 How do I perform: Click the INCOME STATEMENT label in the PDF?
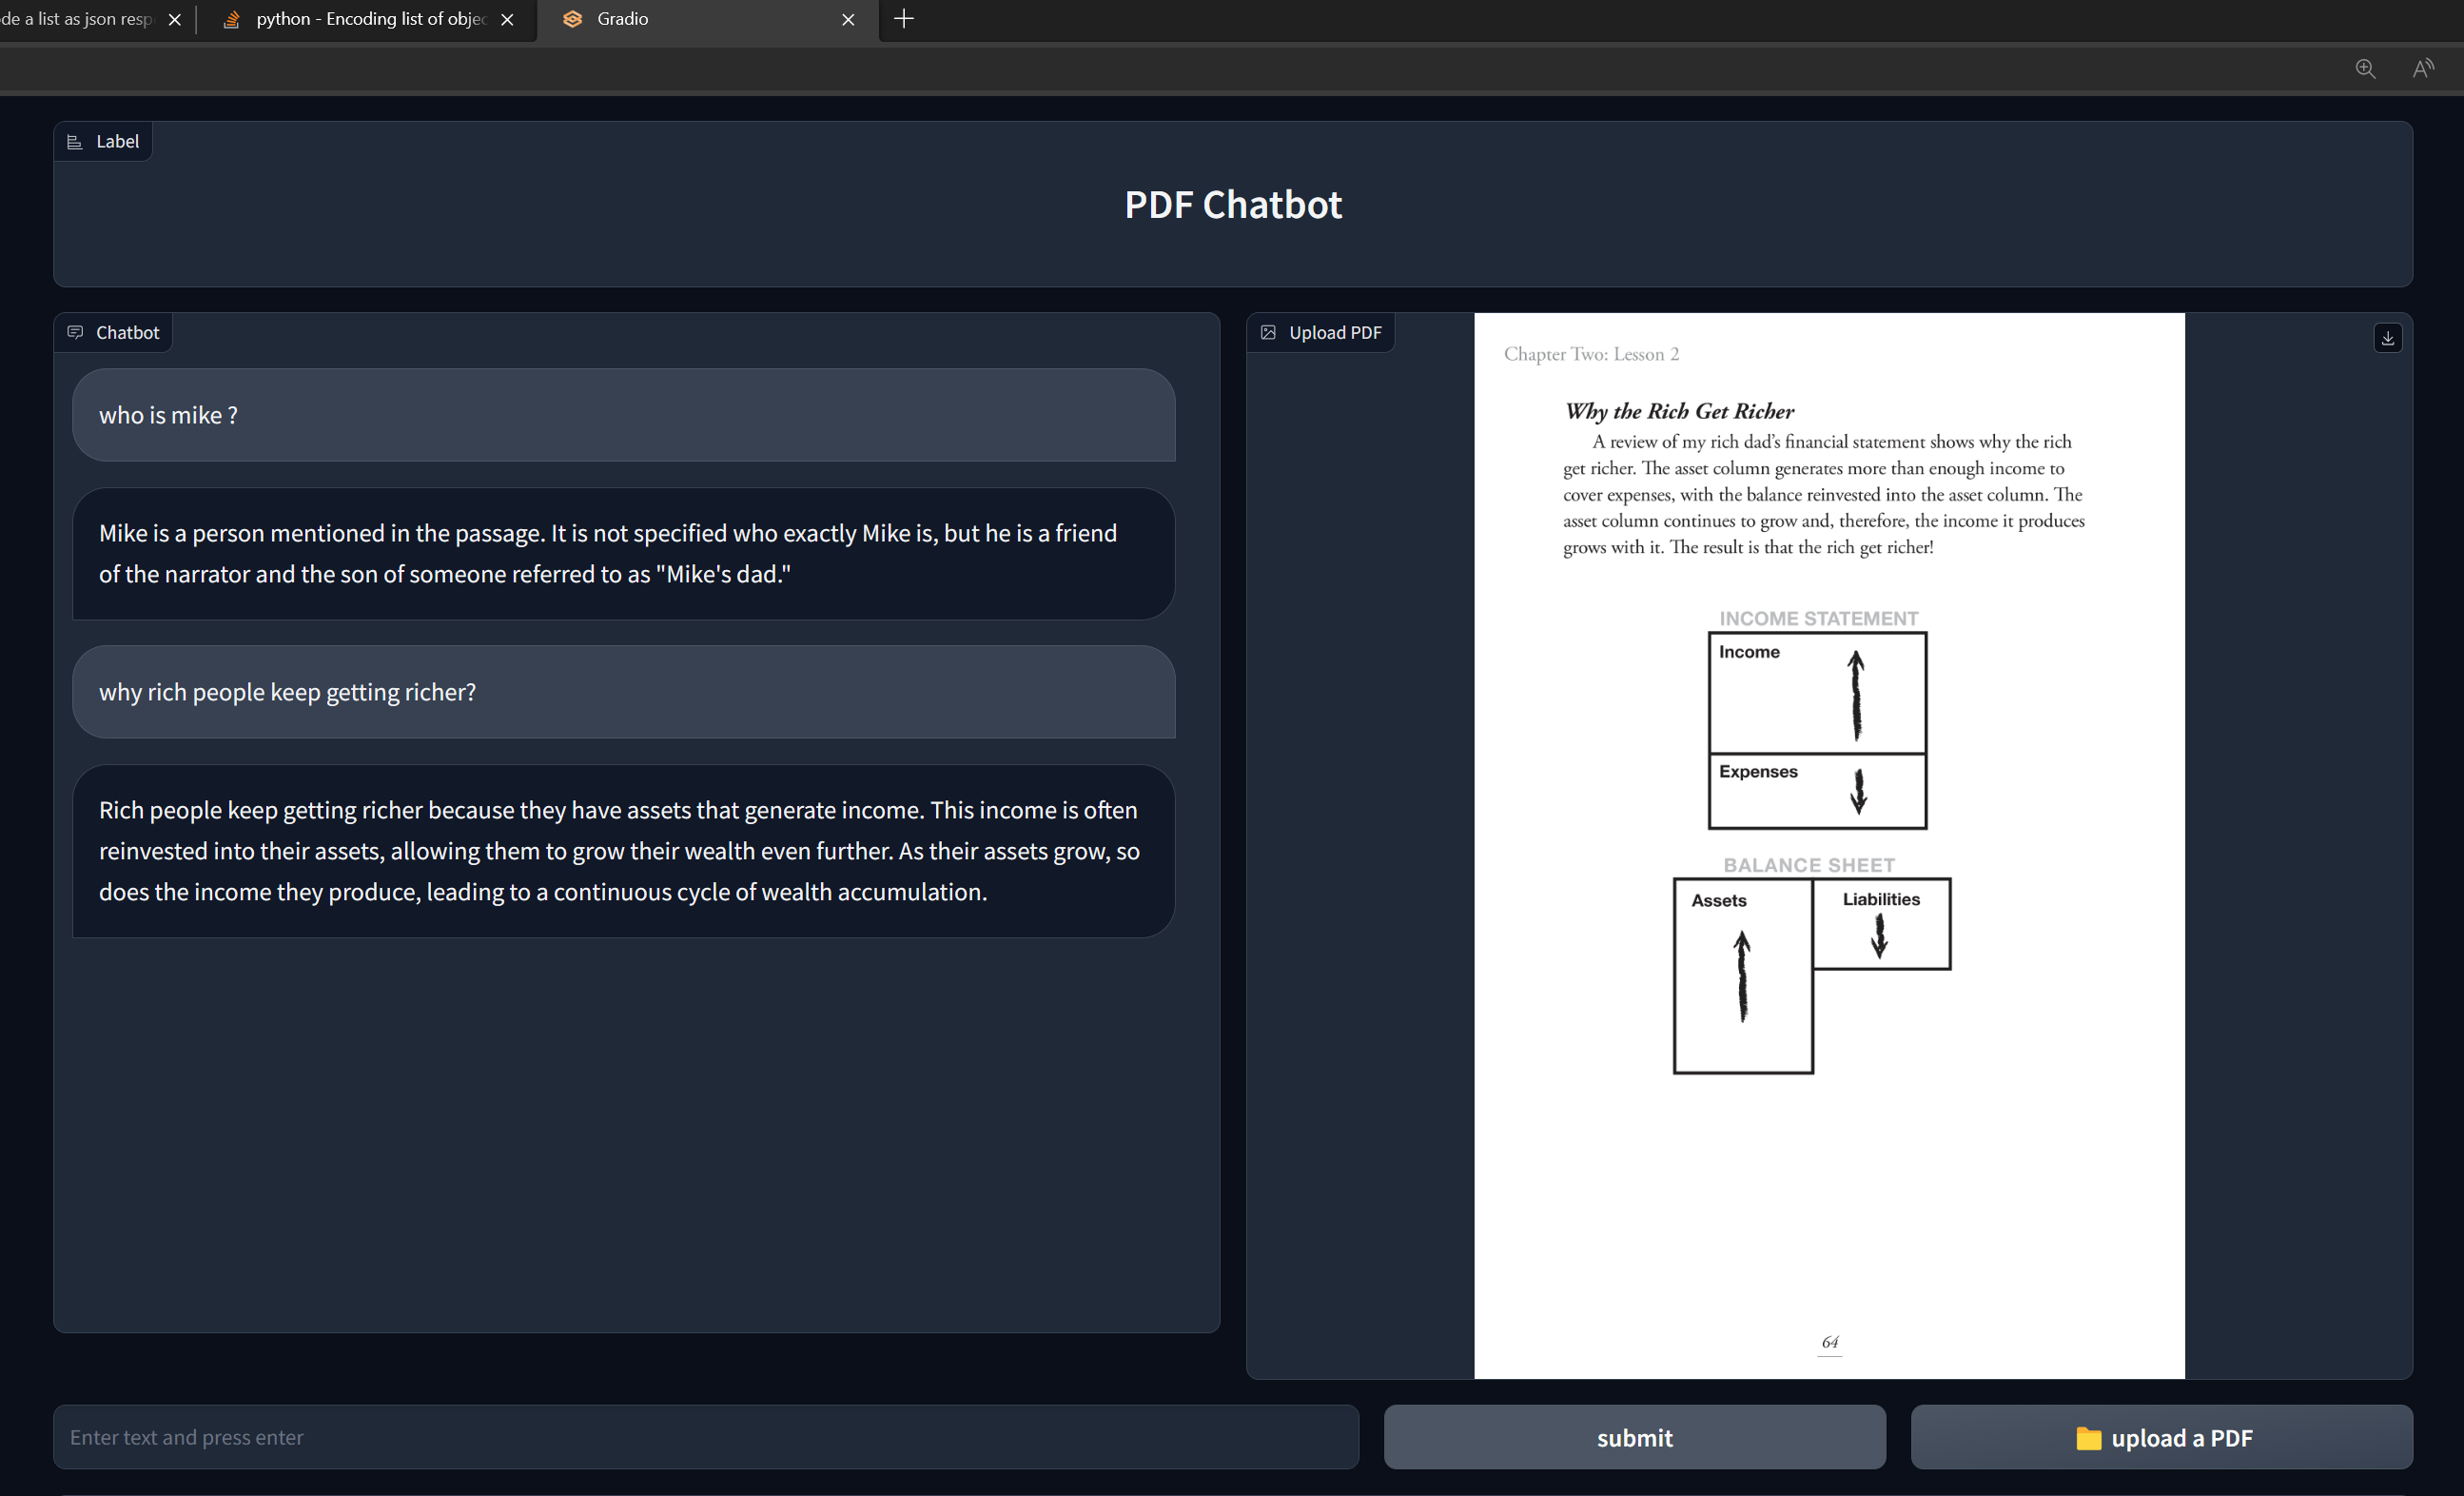[1818, 618]
